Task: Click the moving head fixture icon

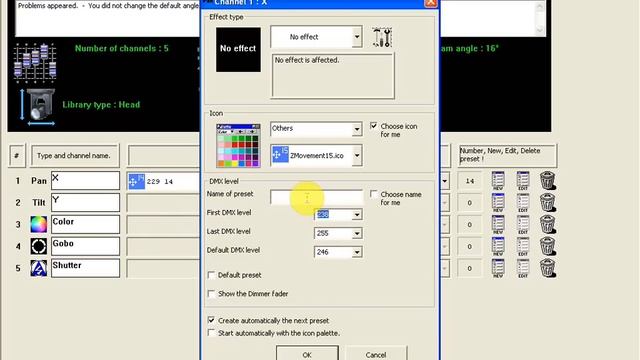Action: 38,107
